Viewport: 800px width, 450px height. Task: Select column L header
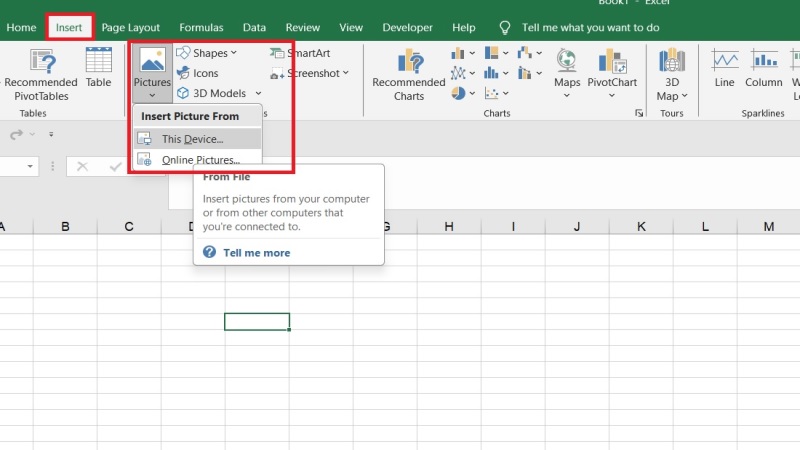[x=705, y=227]
